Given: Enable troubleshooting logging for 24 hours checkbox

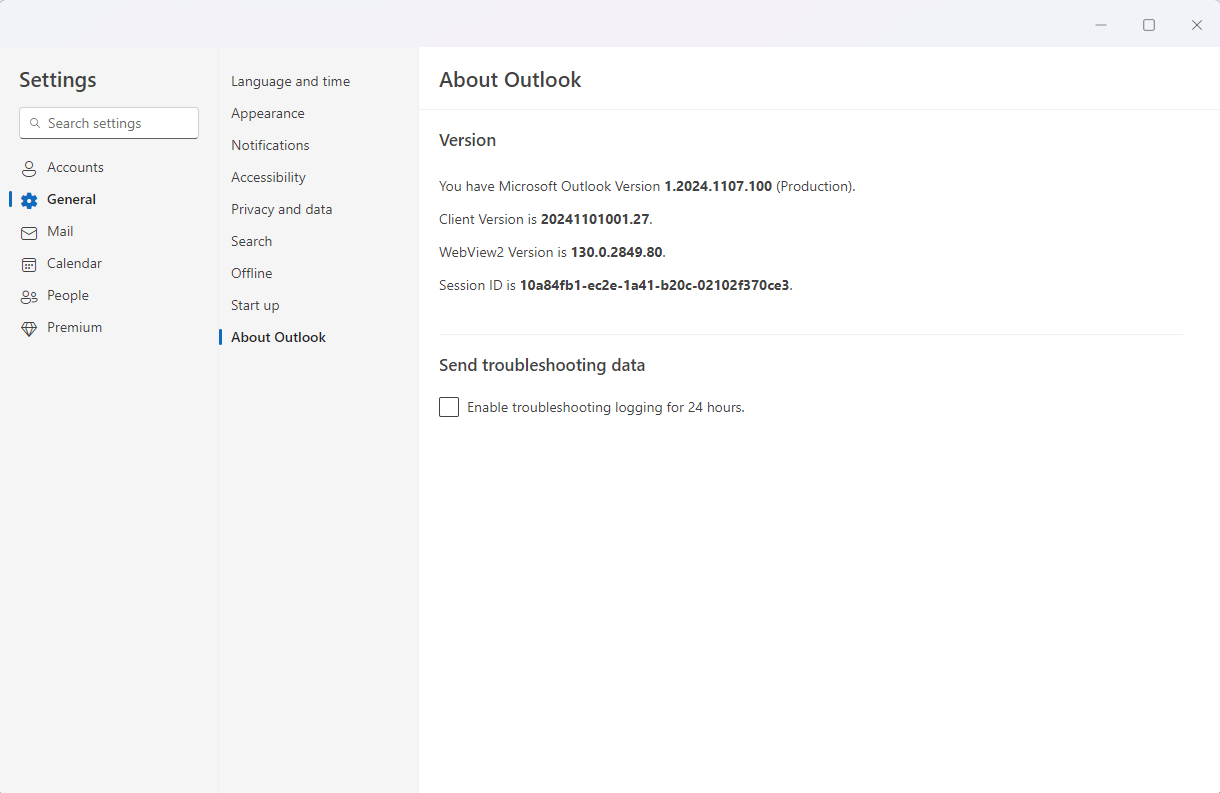Looking at the screenshot, I should pos(449,407).
